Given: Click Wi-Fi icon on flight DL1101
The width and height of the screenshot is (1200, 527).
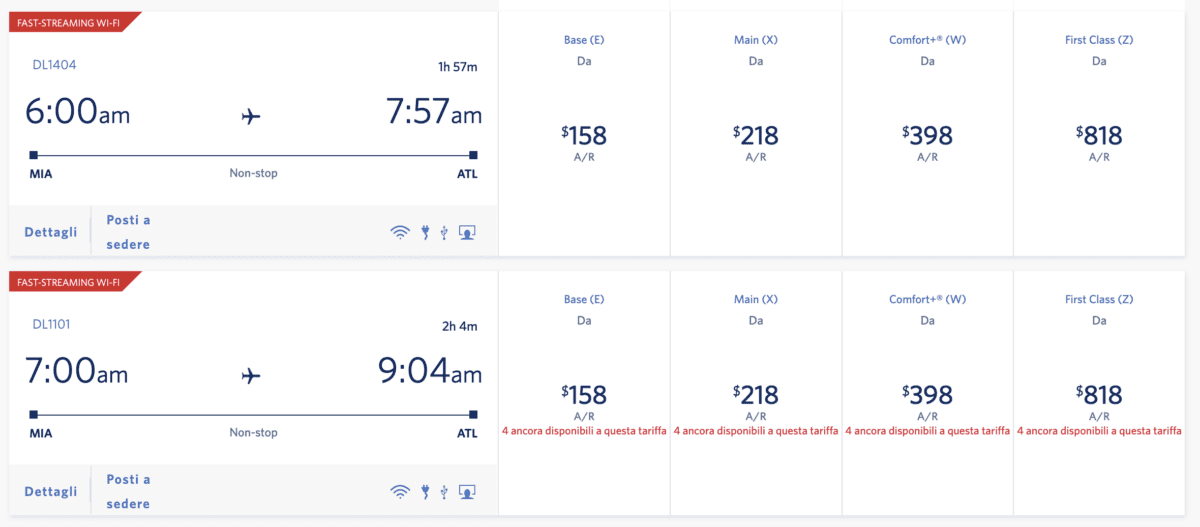Looking at the screenshot, I should point(400,491).
